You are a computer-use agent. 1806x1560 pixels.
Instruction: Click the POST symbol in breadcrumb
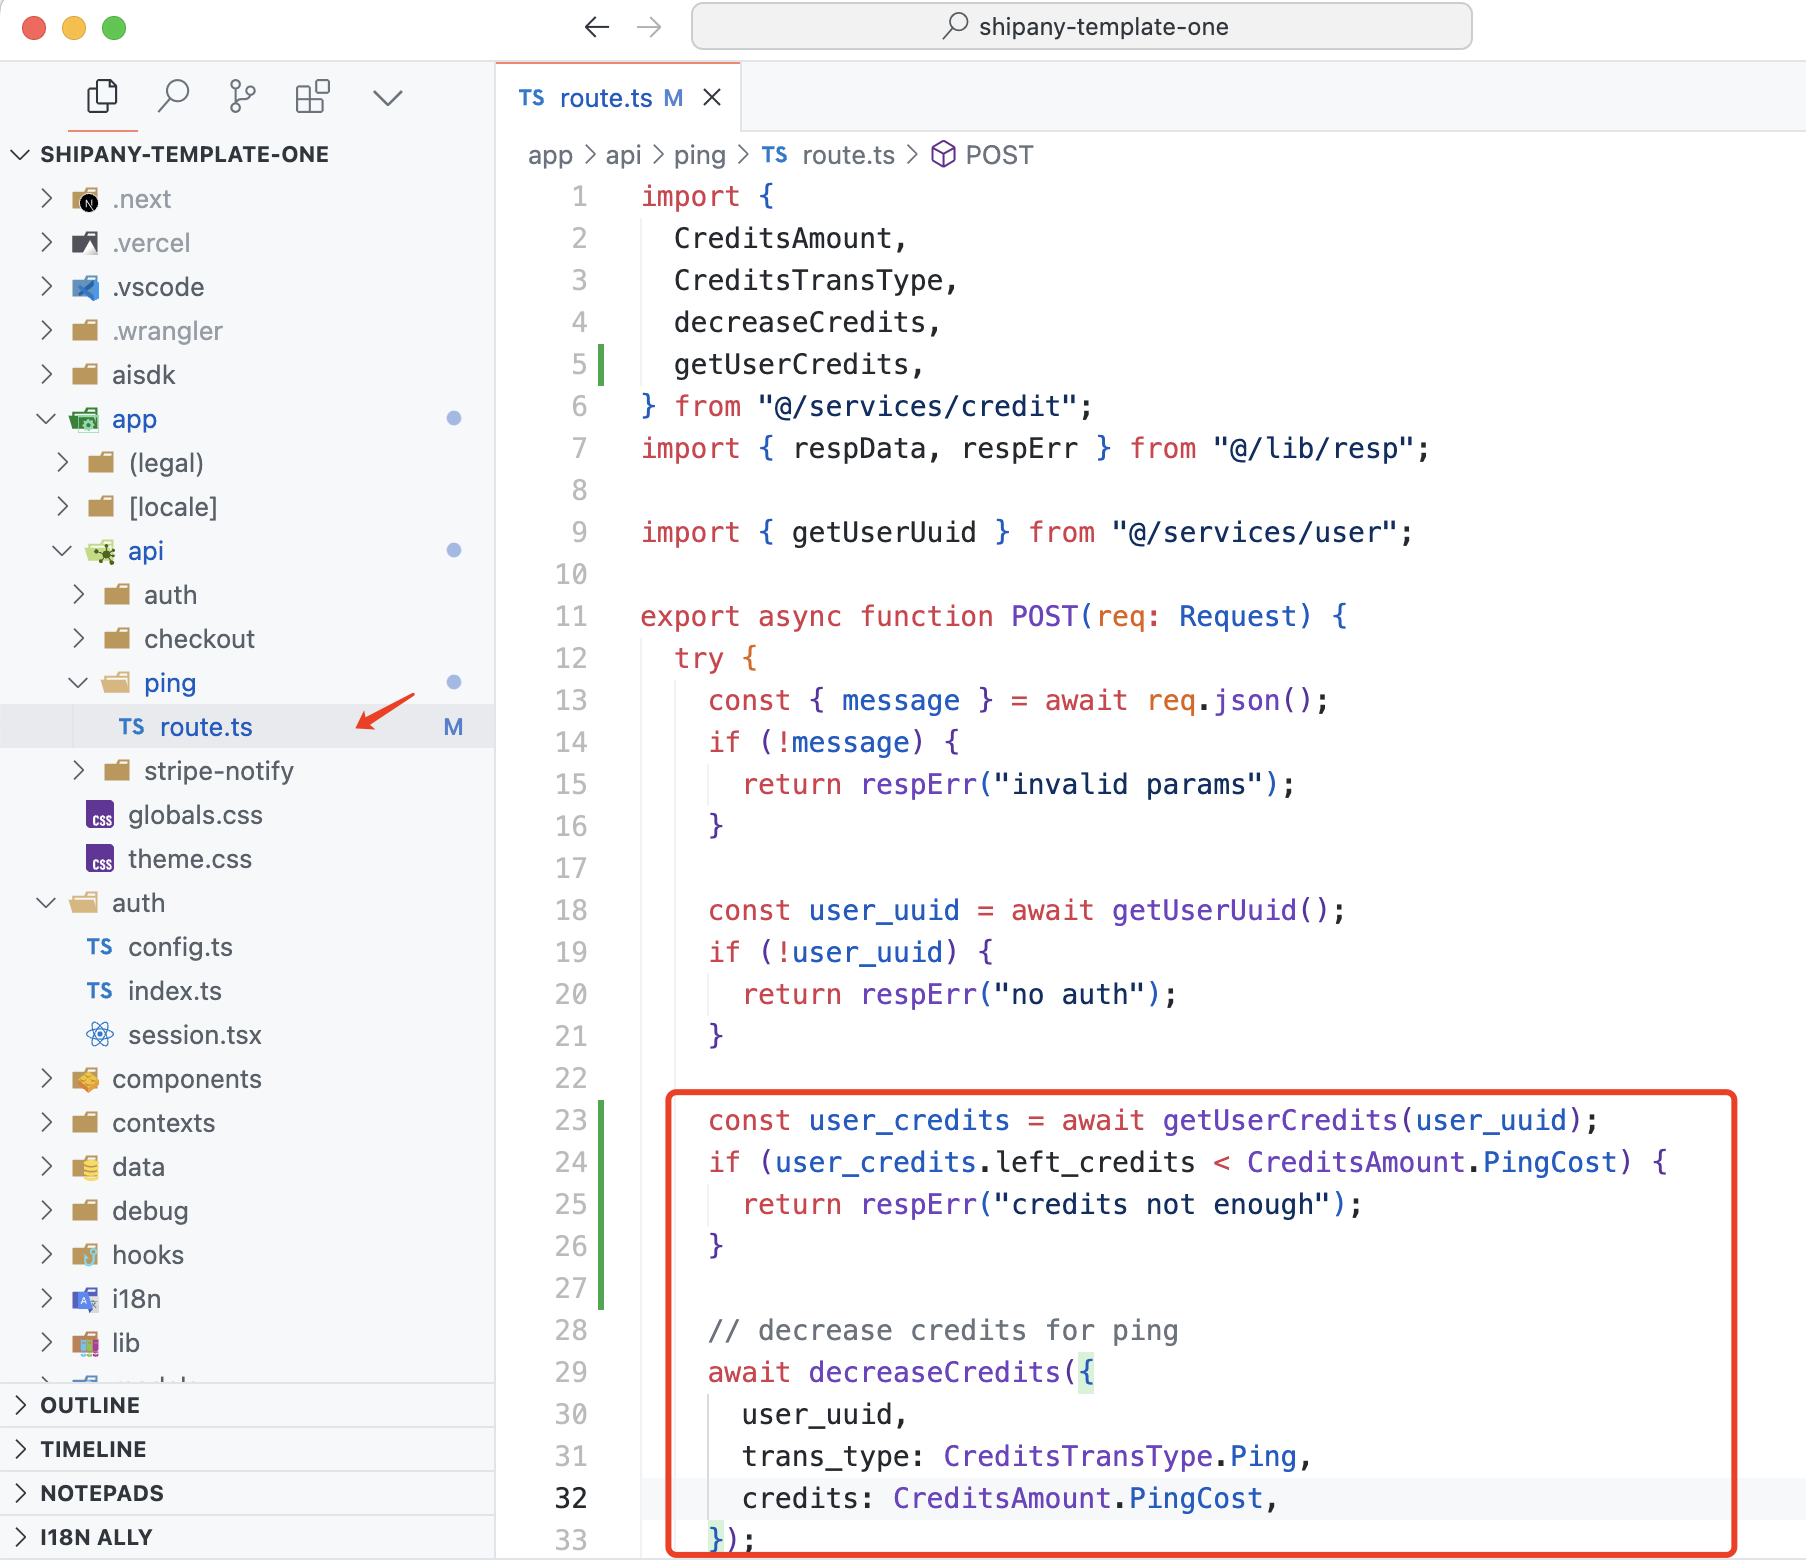998,155
